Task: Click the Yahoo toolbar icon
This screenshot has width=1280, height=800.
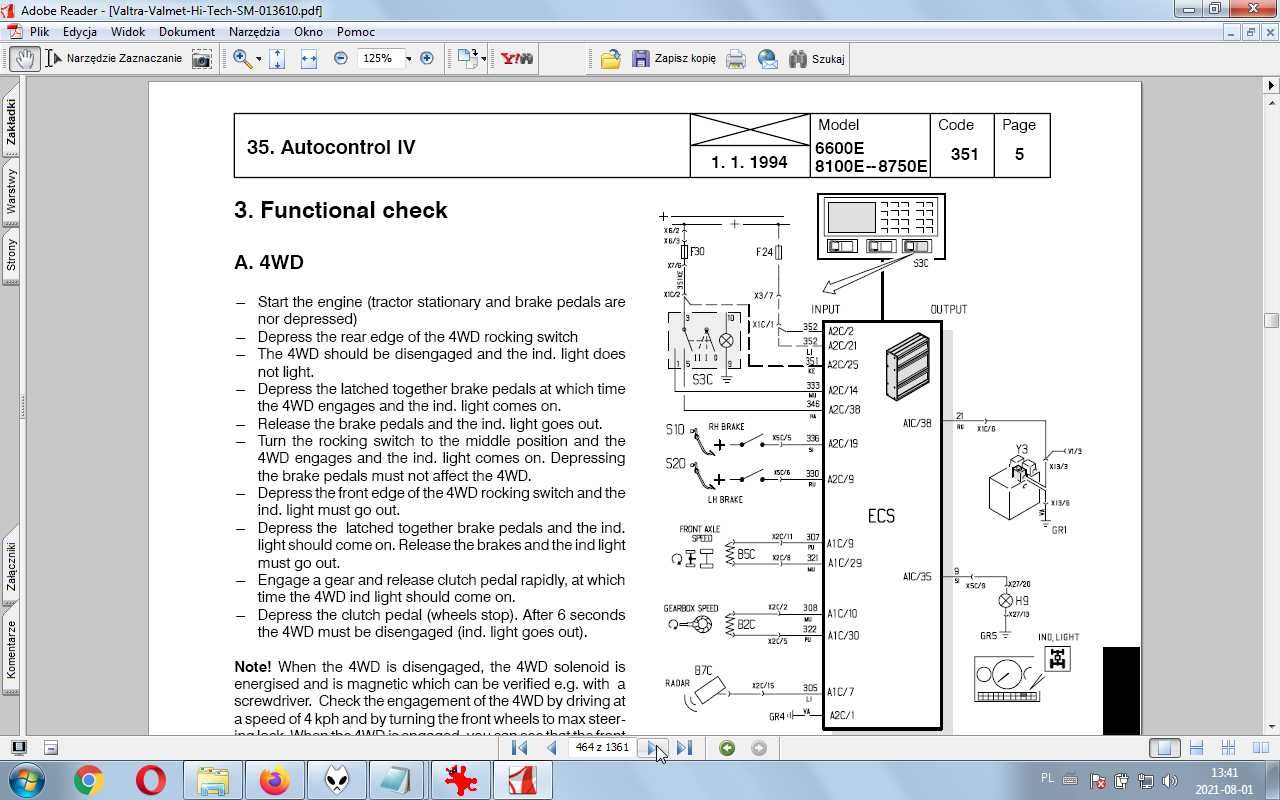Action: [517, 59]
